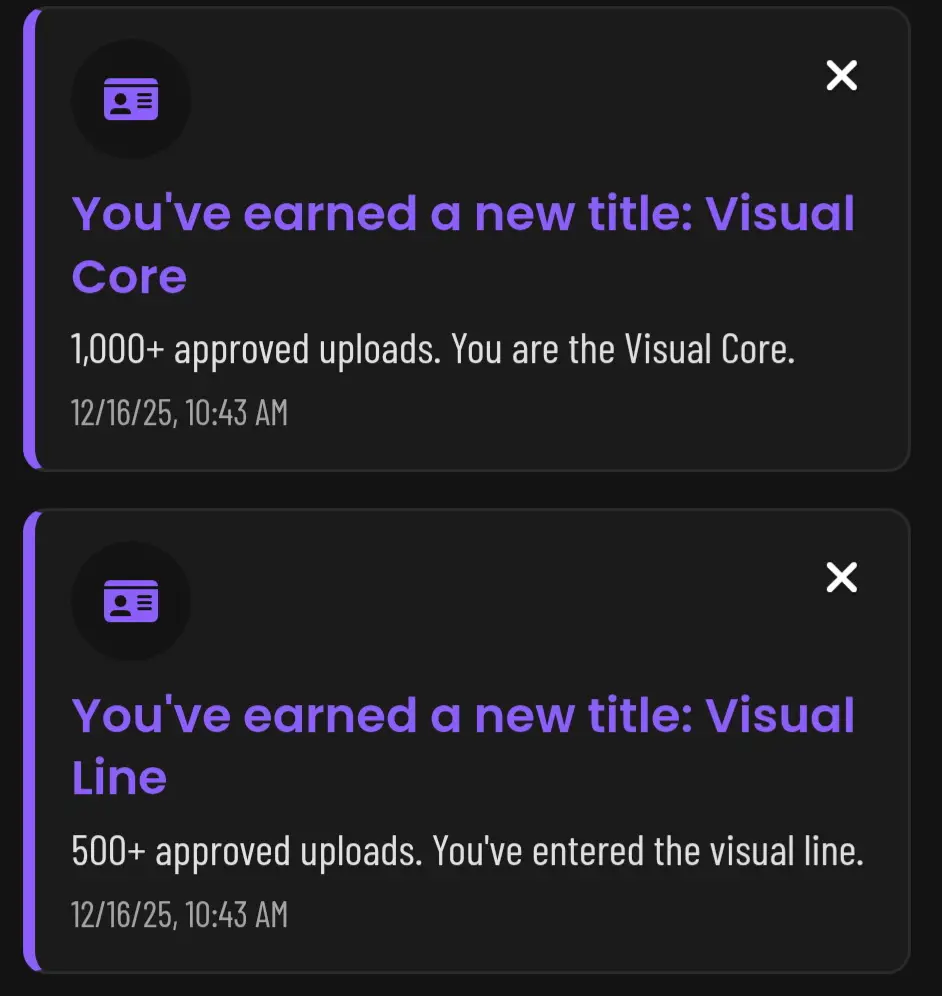Click the timestamp under the Visual Line notification
Viewport: 942px width, 996px height.
[x=179, y=913]
